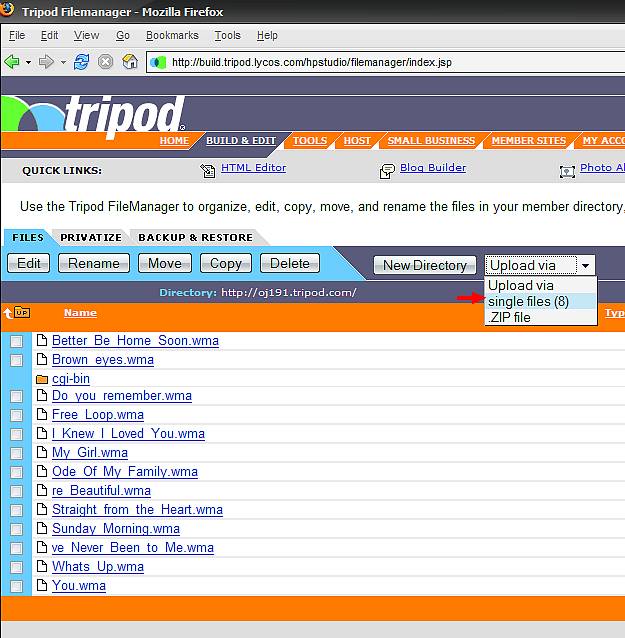Click the Blog Builder icon

(387, 171)
